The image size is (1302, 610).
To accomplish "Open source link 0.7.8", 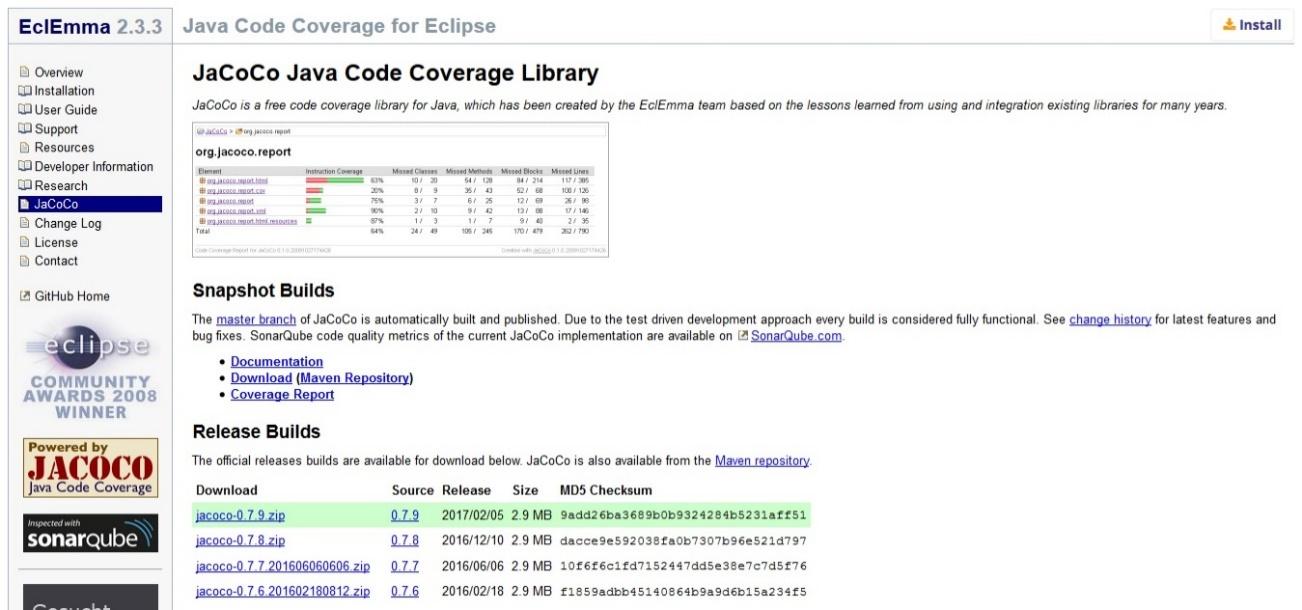I will (405, 541).
